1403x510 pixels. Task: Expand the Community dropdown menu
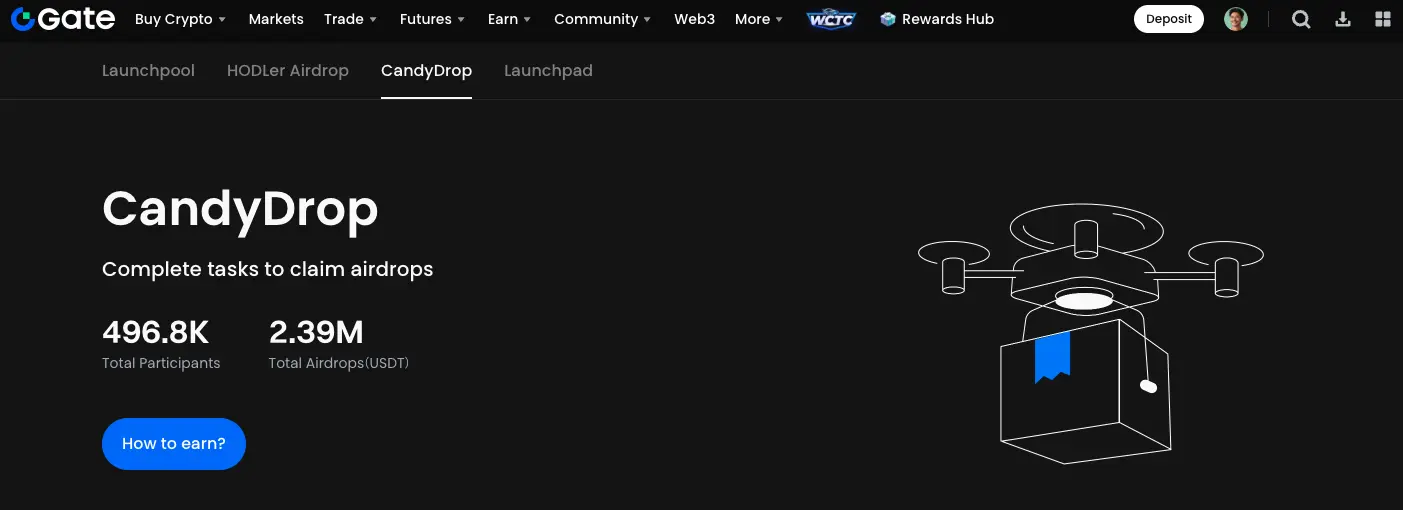point(602,19)
